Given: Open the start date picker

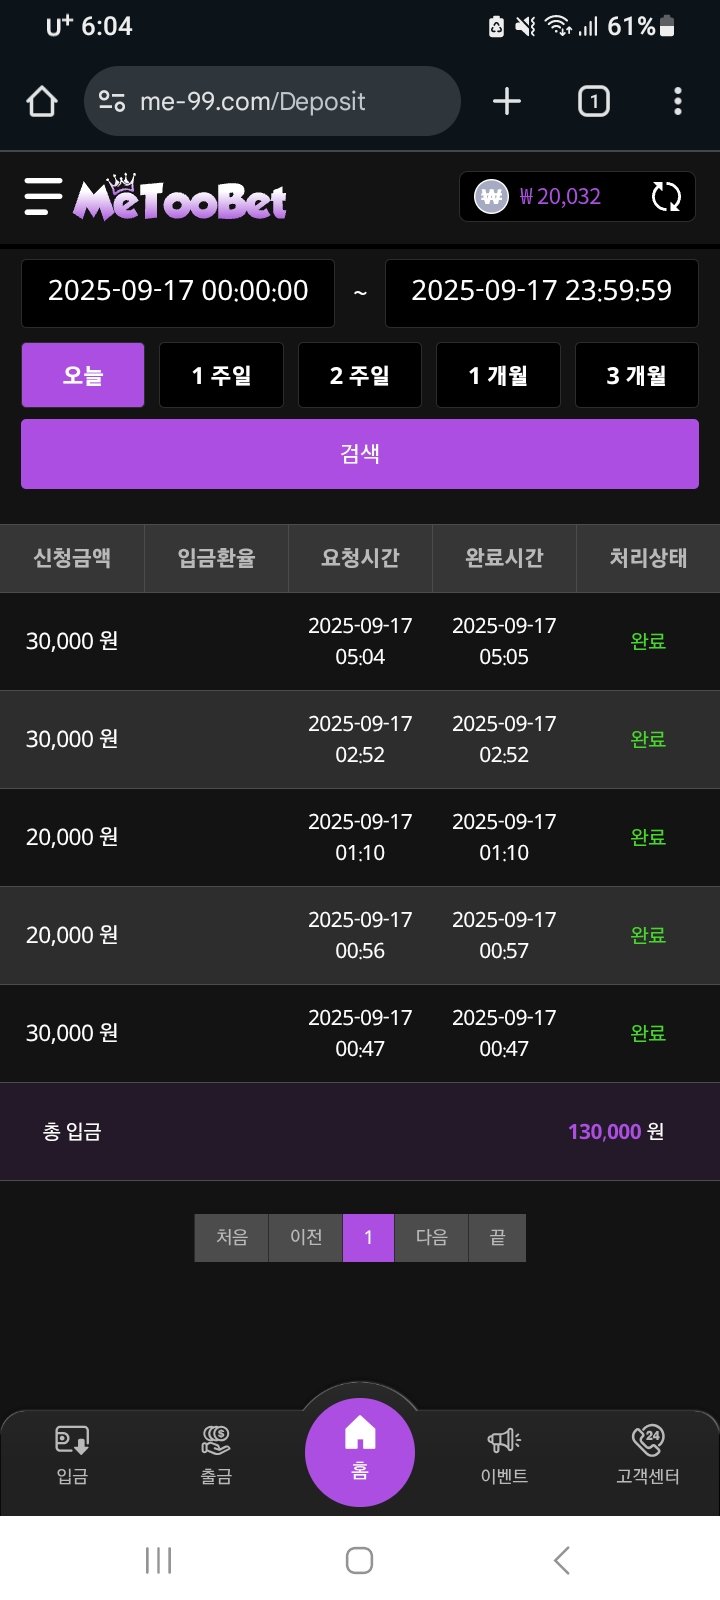Looking at the screenshot, I should pyautogui.click(x=178, y=292).
